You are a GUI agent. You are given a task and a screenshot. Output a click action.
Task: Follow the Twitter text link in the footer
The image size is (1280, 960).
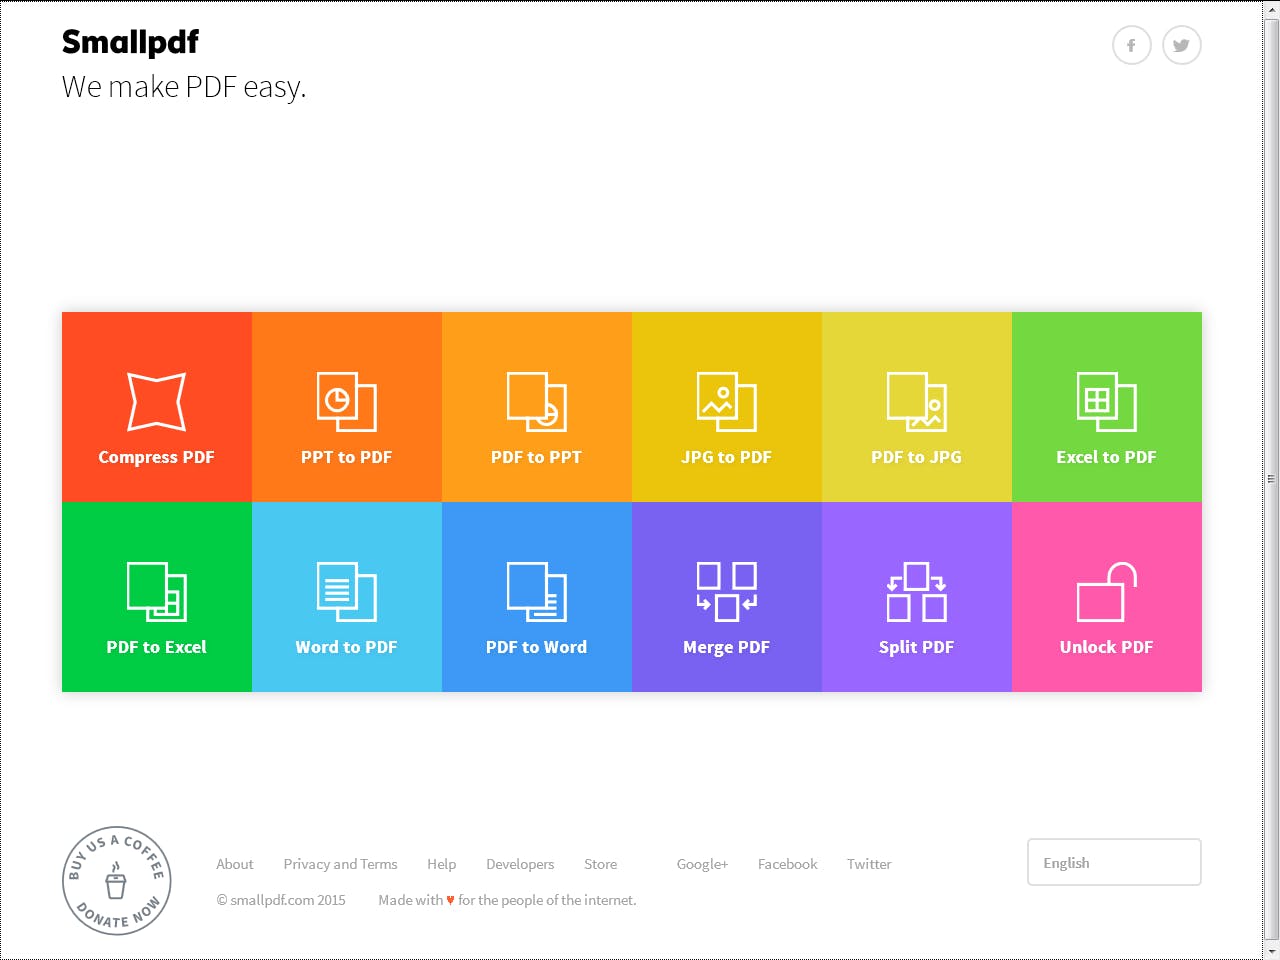click(x=869, y=864)
